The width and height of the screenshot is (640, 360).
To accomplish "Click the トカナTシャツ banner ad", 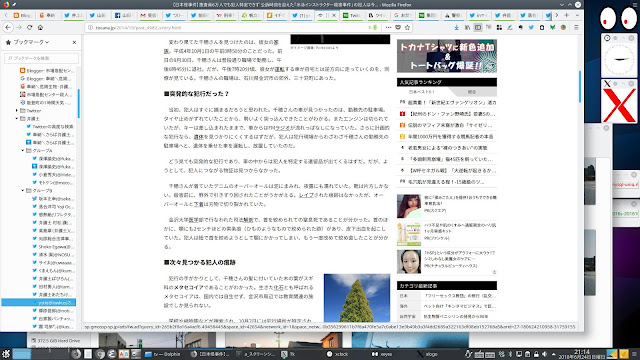I will coord(447,56).
